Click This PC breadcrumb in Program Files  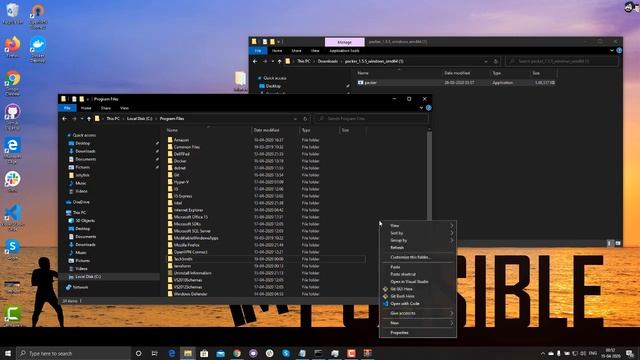click(113, 119)
